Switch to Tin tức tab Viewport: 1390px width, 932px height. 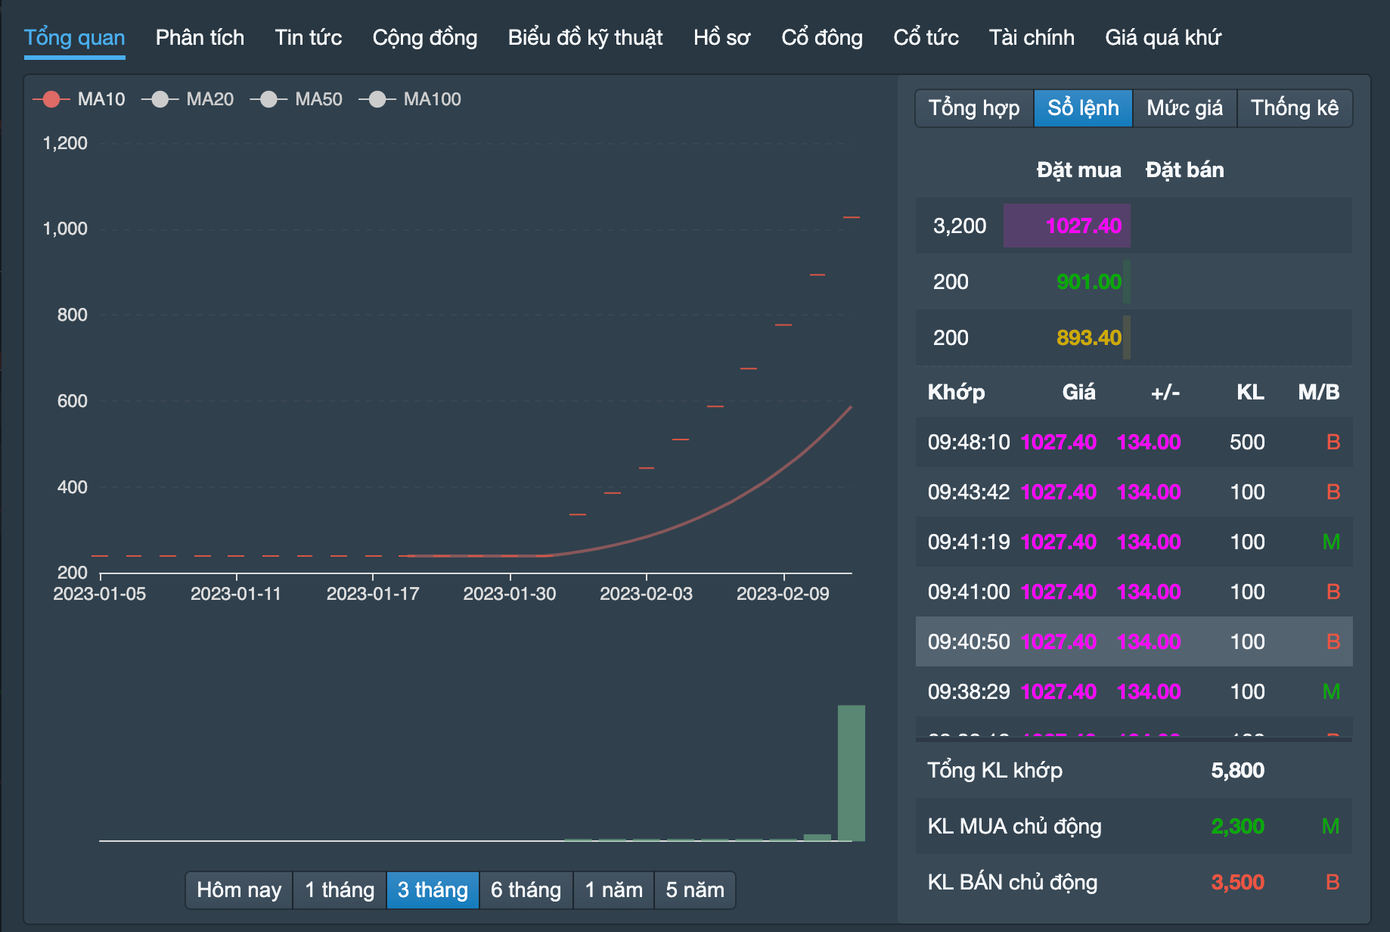tap(308, 38)
